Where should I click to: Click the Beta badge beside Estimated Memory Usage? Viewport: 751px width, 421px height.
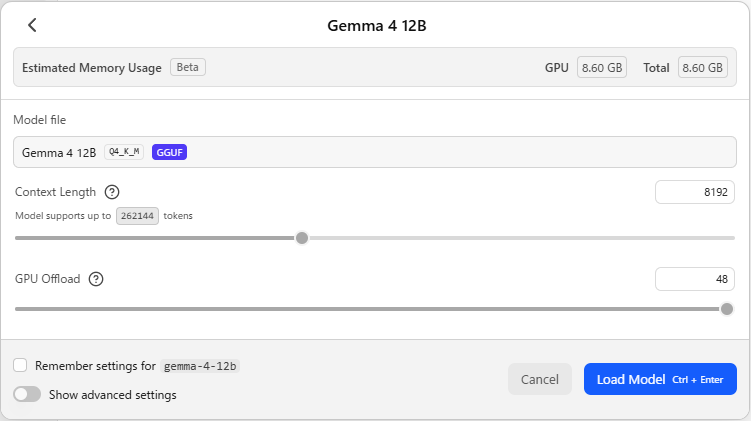188,67
